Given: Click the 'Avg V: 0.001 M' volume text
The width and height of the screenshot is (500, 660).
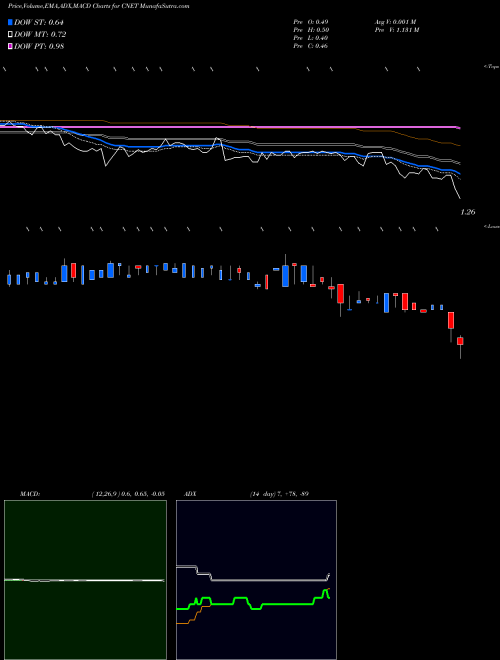Looking at the screenshot, I should 395,22.
